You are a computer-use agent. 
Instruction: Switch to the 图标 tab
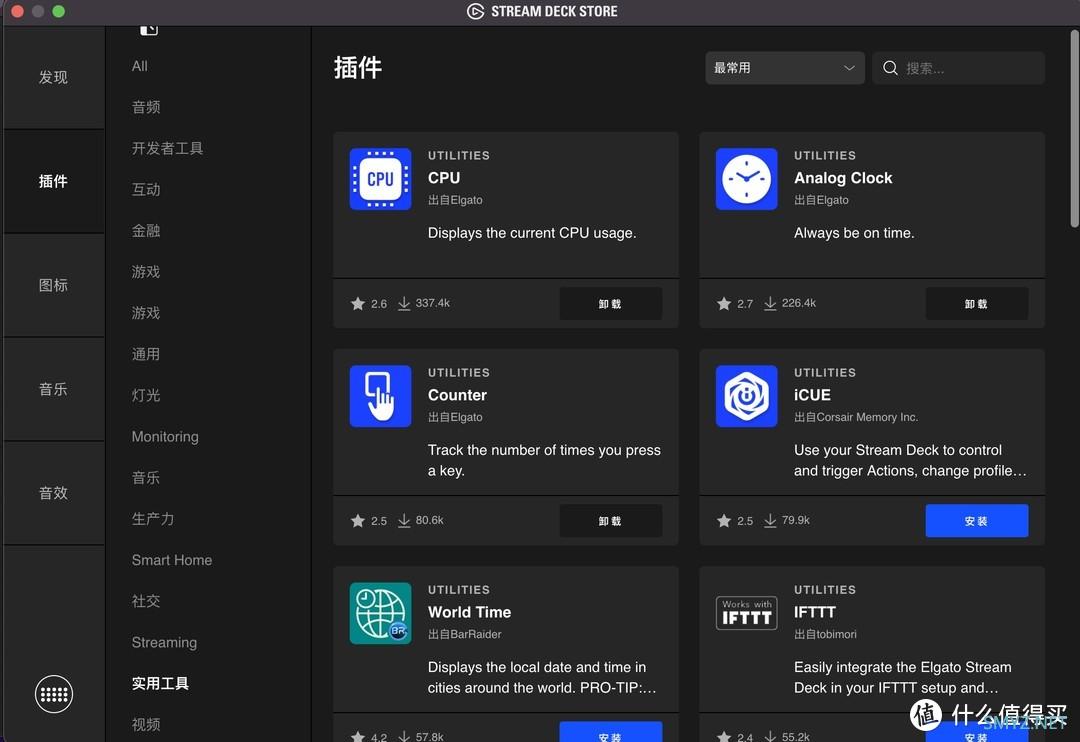[x=54, y=285]
